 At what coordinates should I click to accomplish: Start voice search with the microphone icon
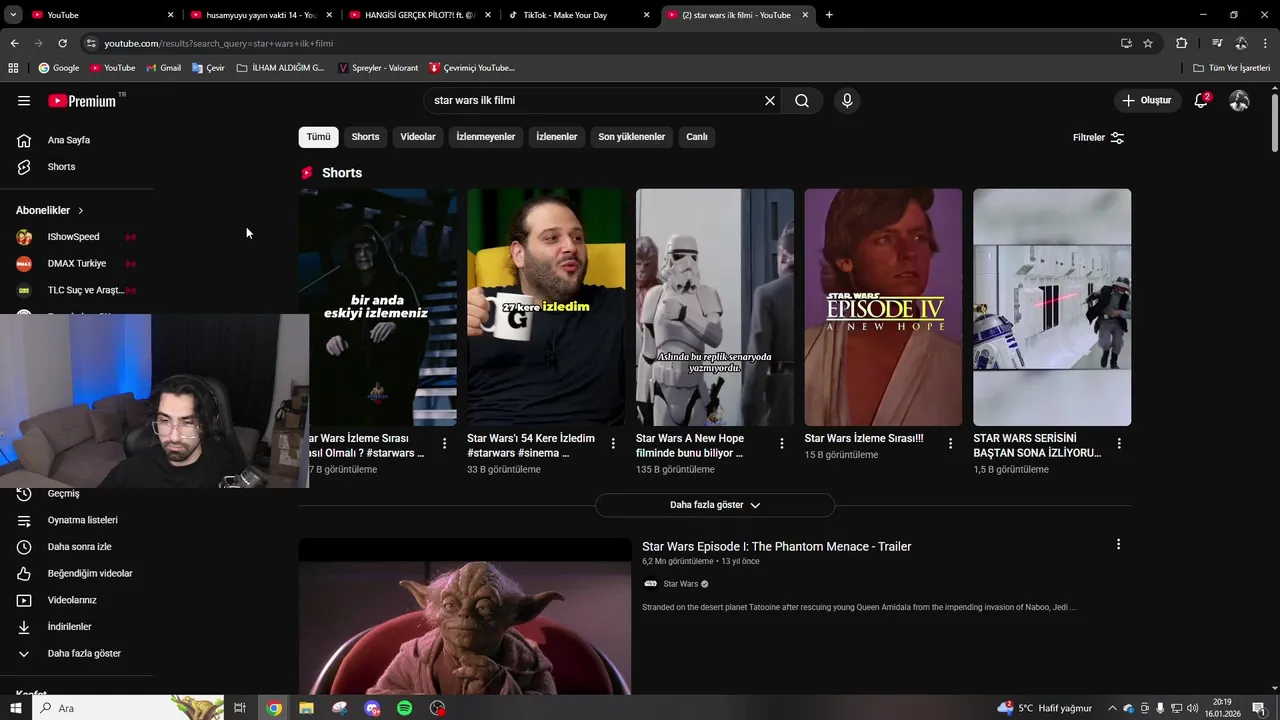pyautogui.click(x=847, y=100)
